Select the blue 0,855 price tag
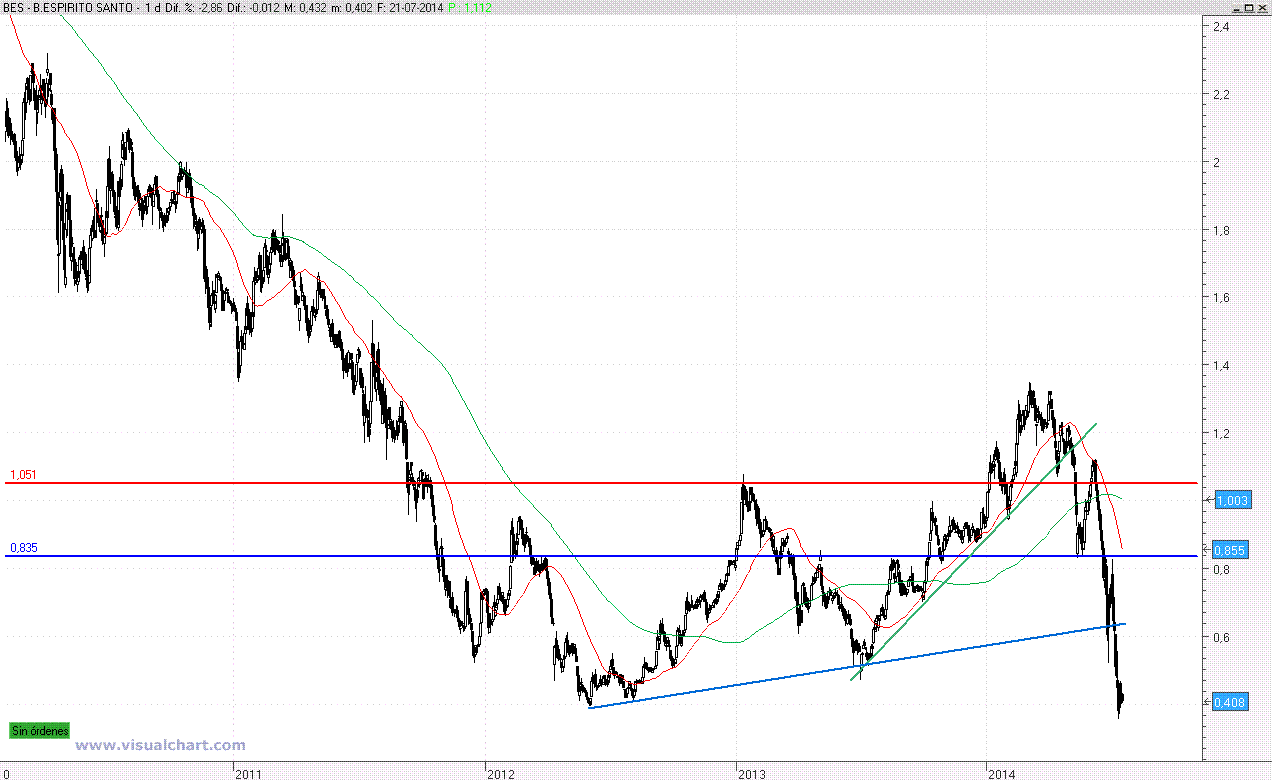 1232,550
